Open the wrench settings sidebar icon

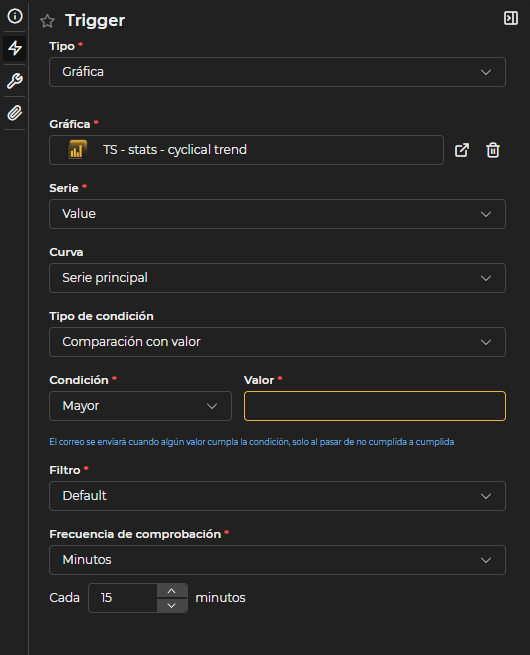[15, 81]
